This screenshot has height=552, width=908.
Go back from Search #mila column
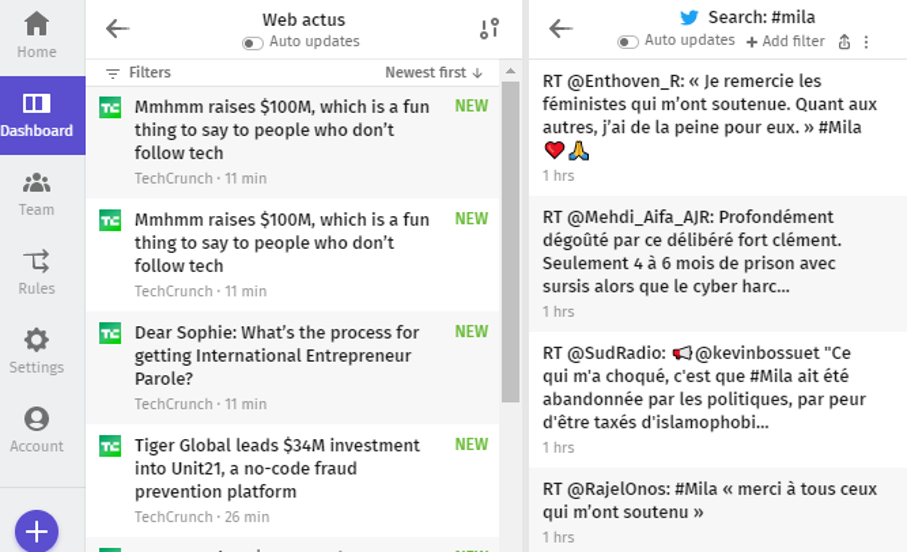tap(561, 28)
